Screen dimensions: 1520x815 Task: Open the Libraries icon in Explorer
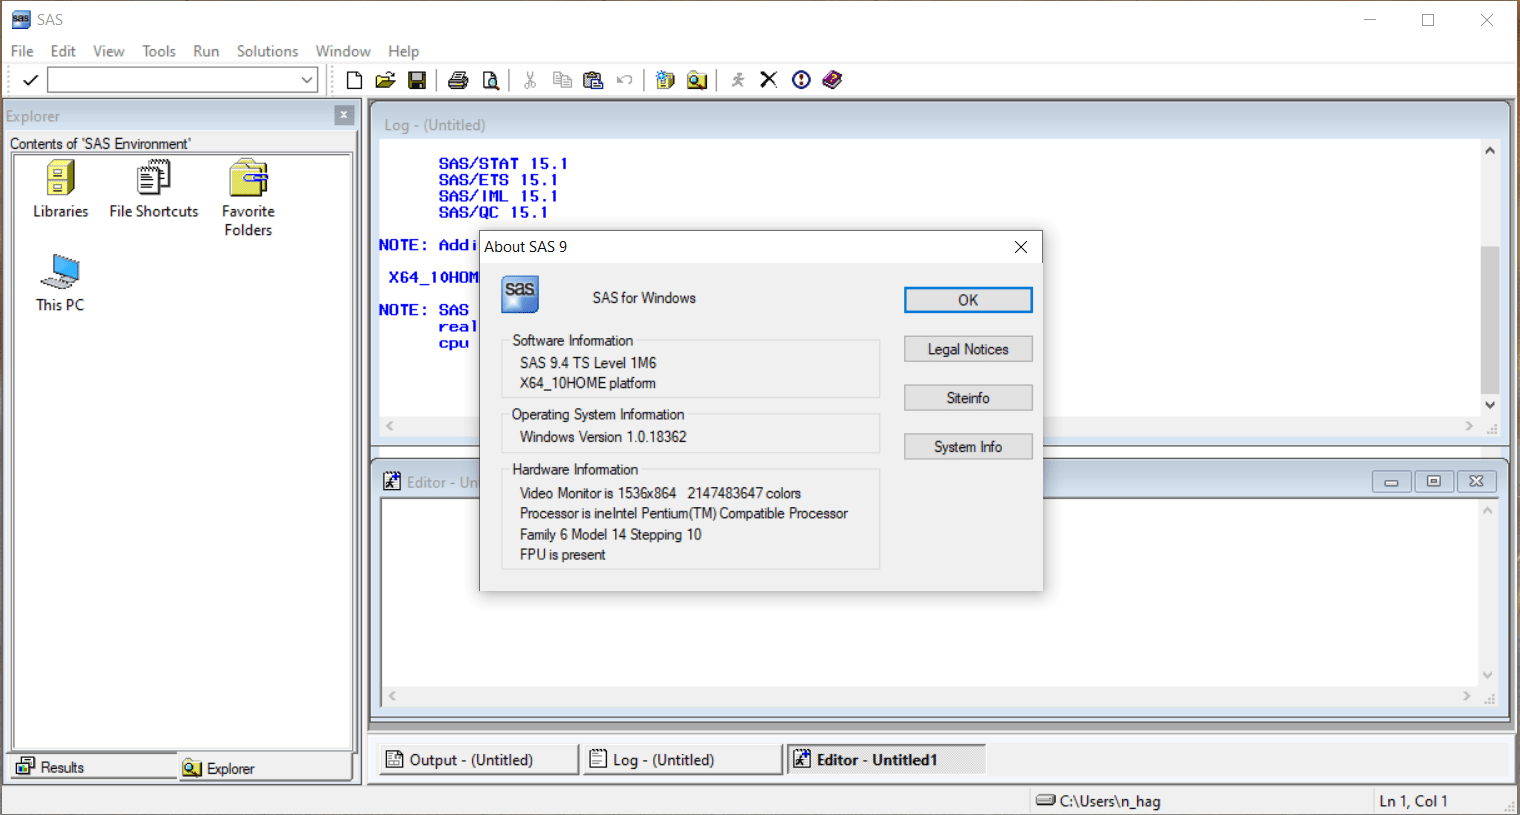pyautogui.click(x=60, y=189)
